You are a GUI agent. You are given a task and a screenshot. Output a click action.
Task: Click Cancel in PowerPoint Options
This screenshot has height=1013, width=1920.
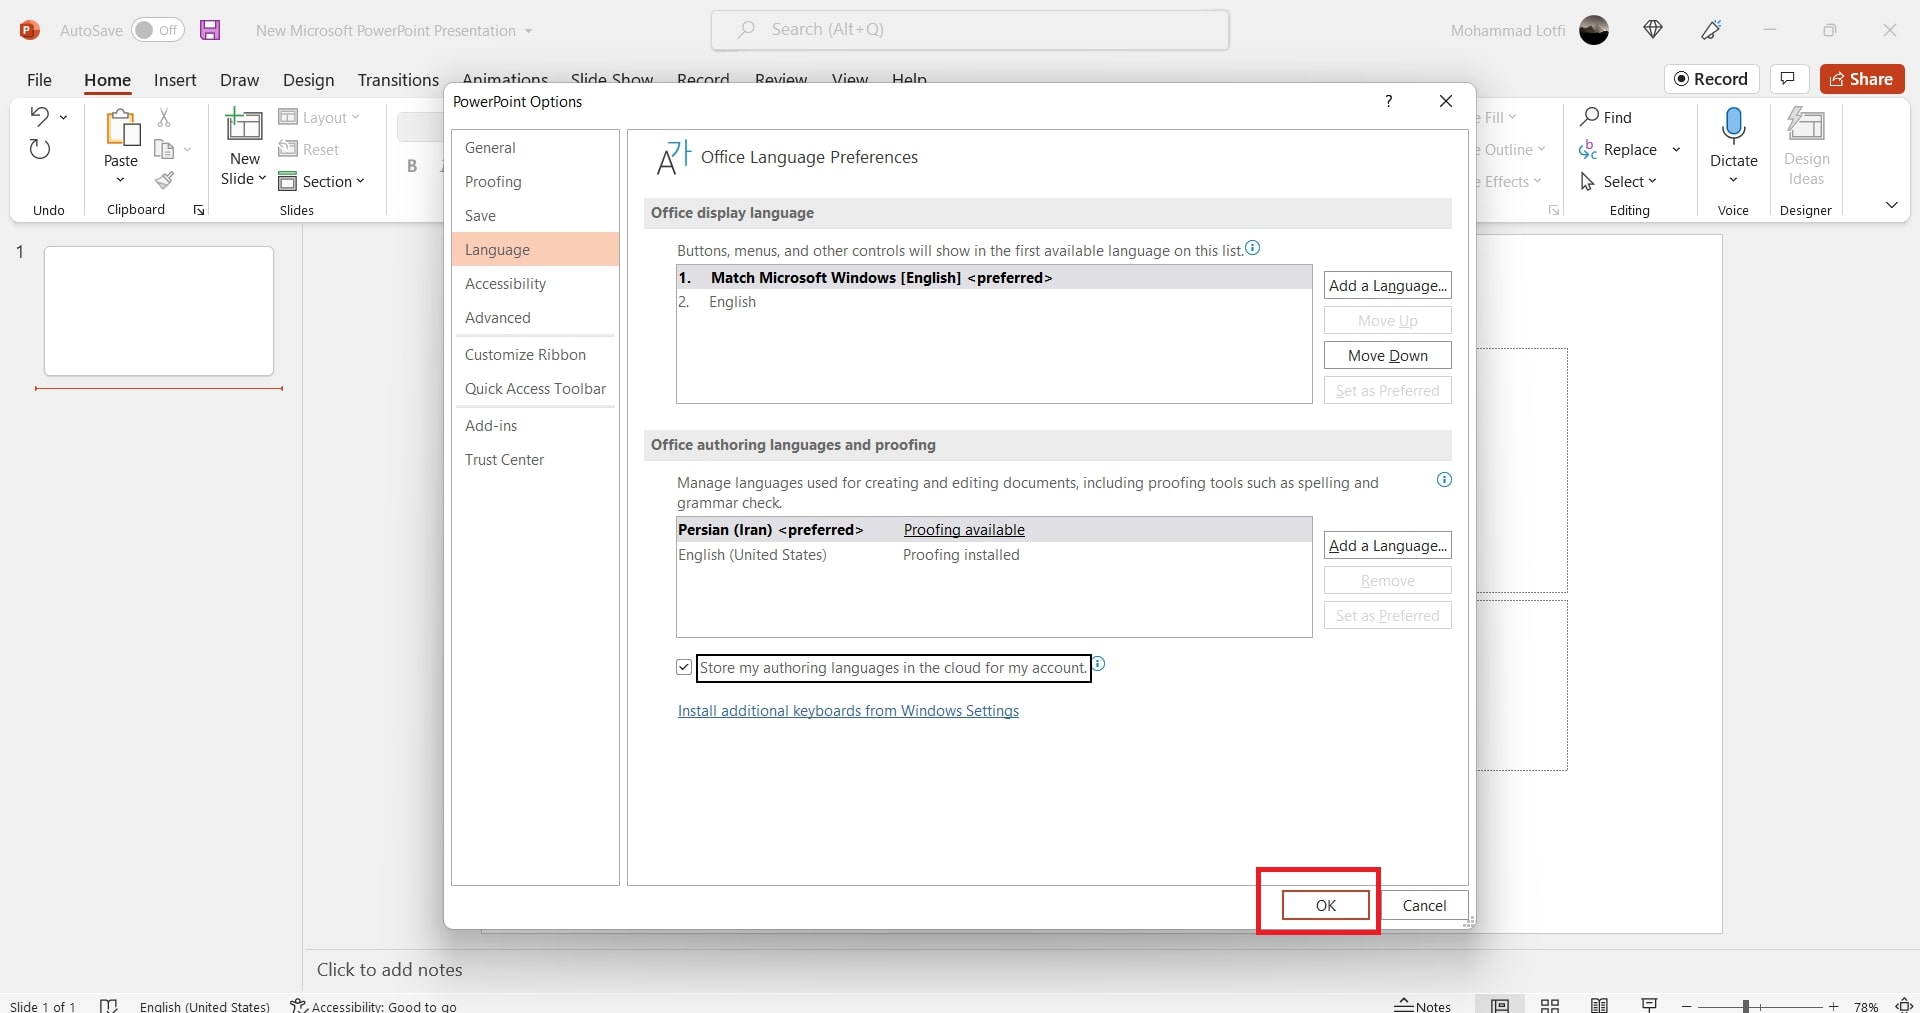1424,905
